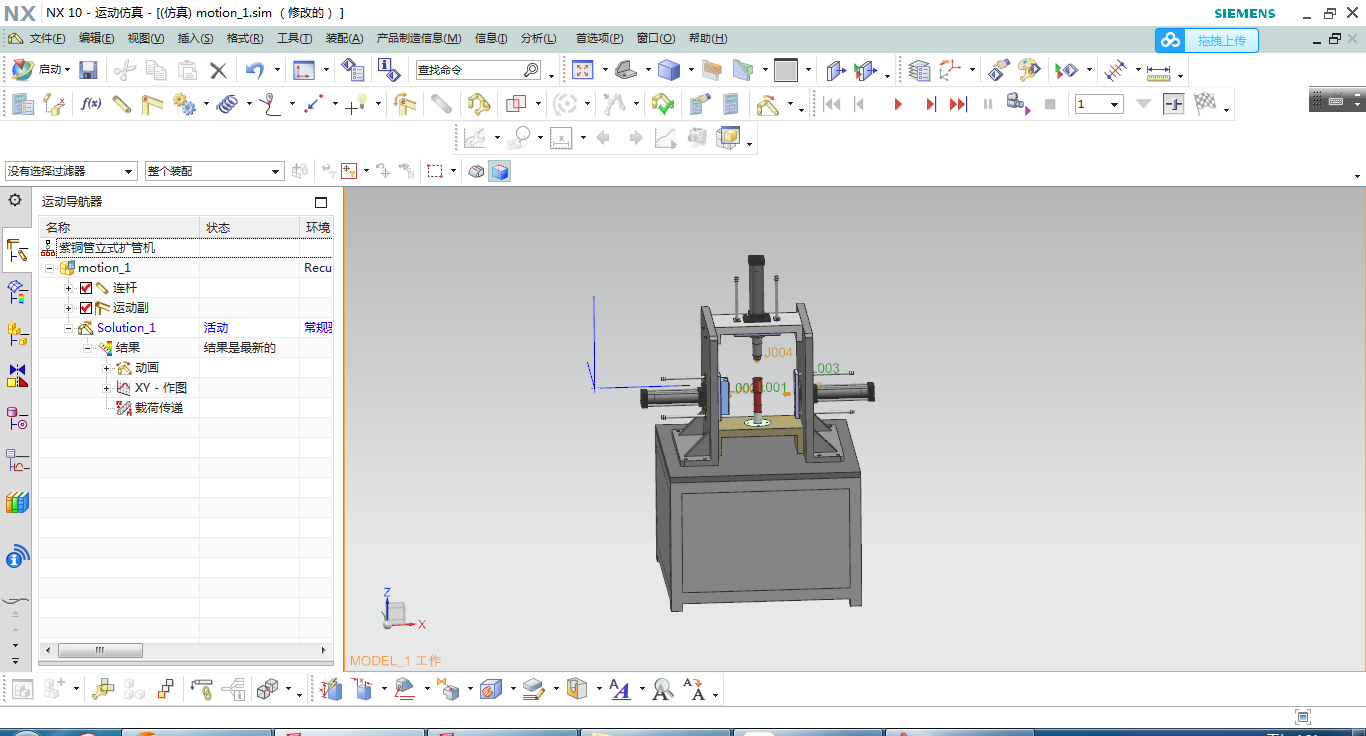Click the measure distance ruler icon
This screenshot has height=736, width=1366.
pos(1159,71)
